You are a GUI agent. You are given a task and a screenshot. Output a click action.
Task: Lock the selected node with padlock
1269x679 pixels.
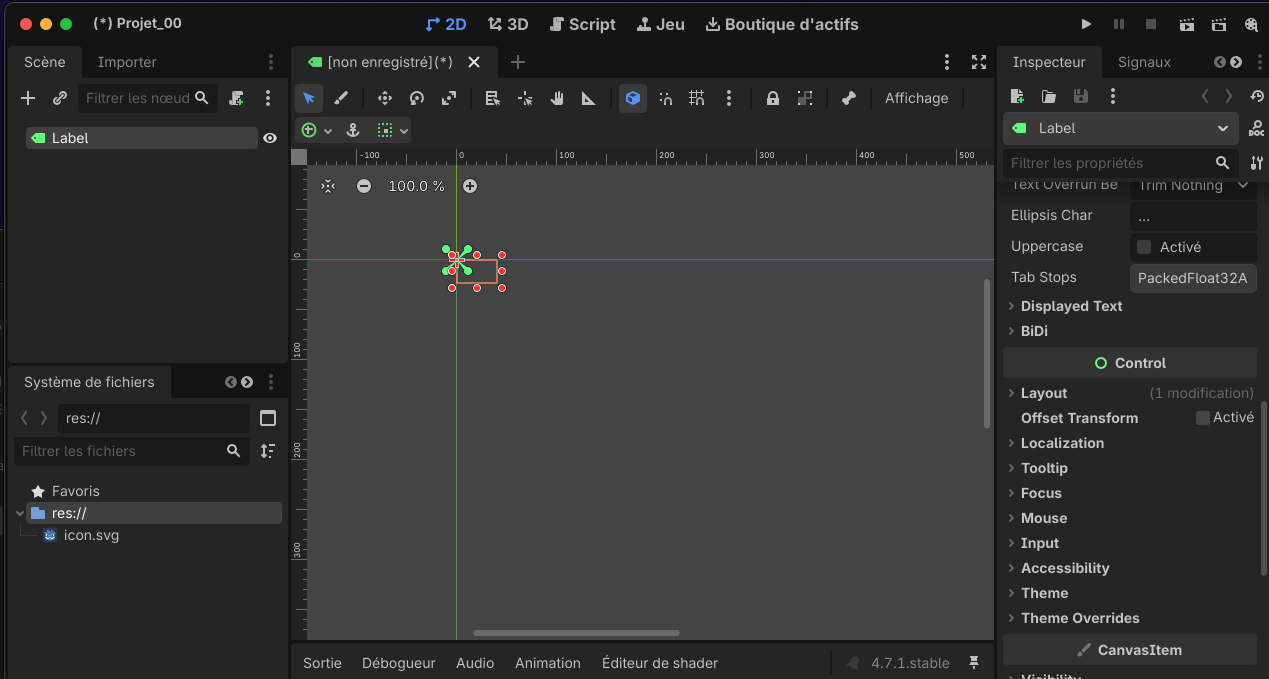(x=773, y=98)
